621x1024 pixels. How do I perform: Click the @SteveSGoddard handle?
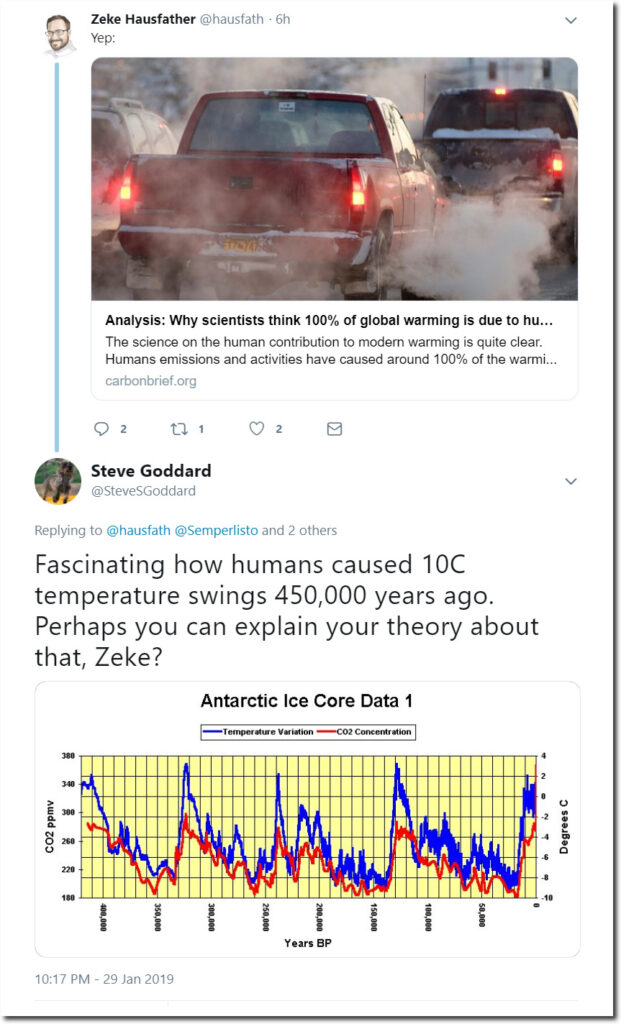point(143,491)
